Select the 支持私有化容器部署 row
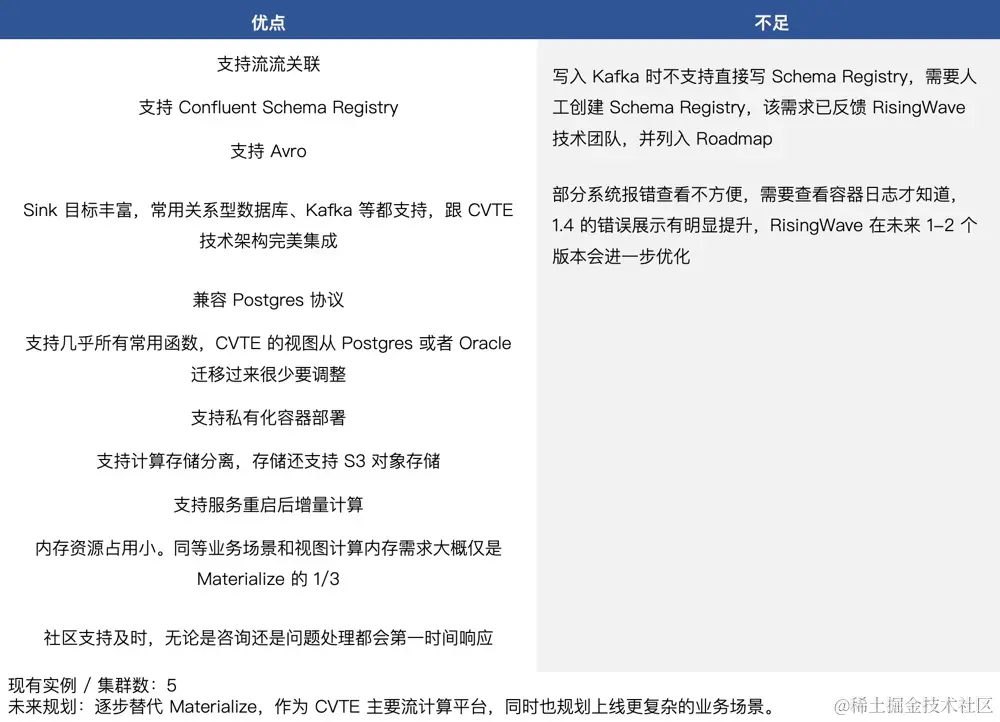Screen dimensions: 1000x722 [x=268, y=417]
